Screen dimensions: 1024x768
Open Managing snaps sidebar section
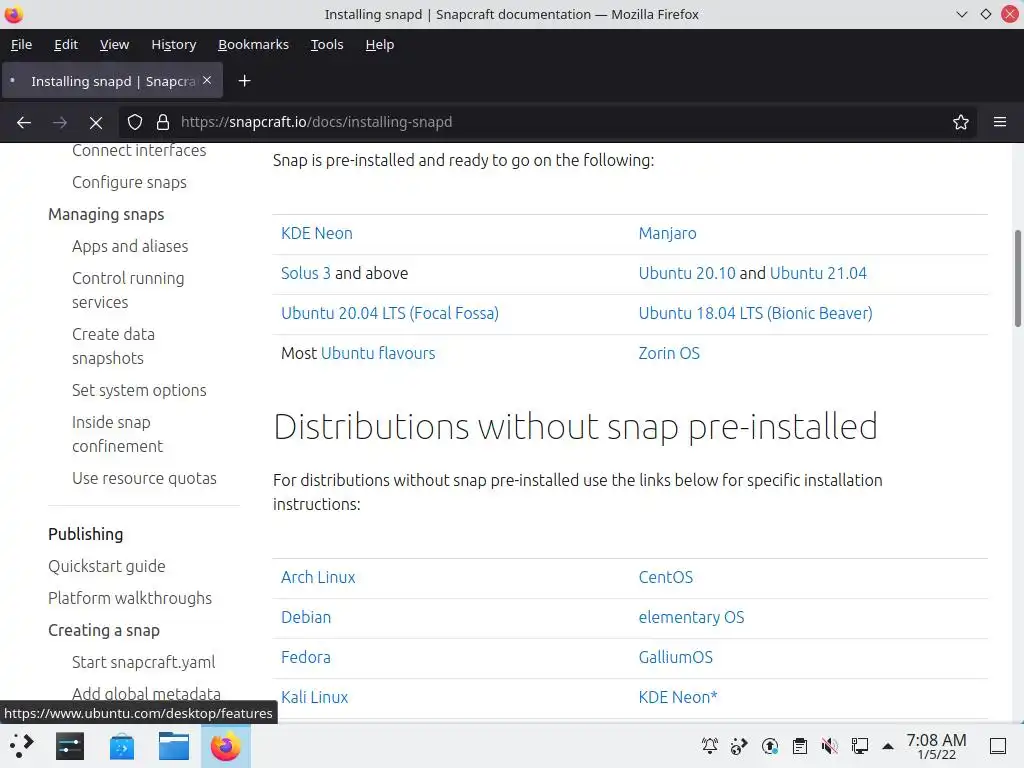pyautogui.click(x=106, y=214)
